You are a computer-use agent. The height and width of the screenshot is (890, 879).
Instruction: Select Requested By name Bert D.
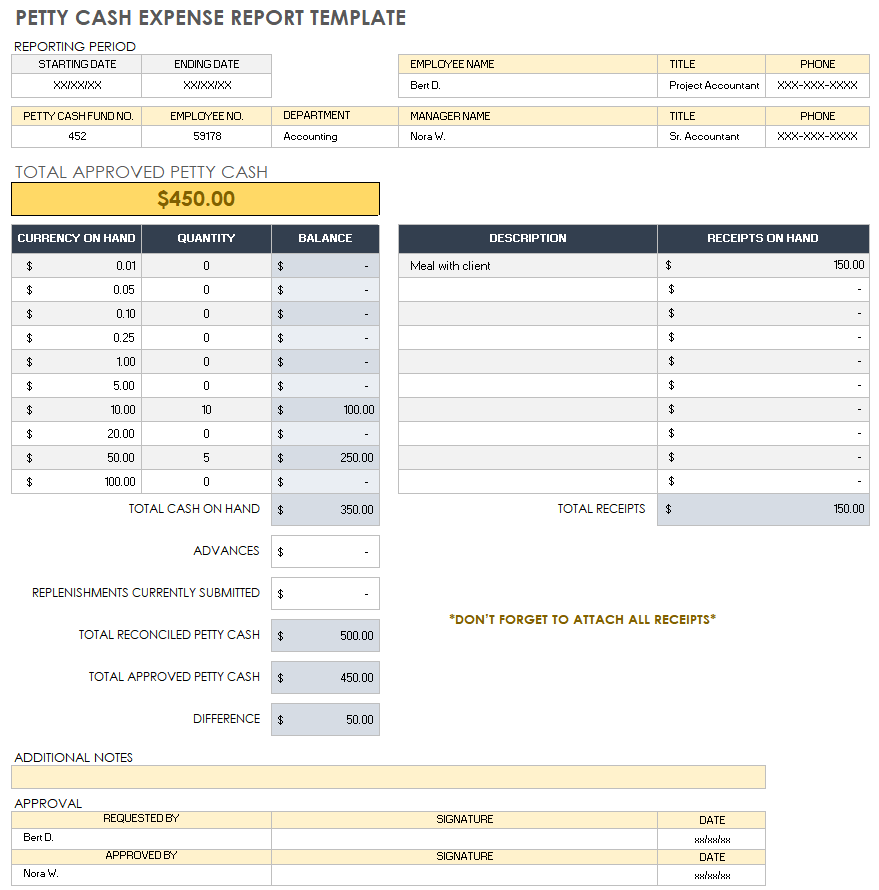click(x=141, y=838)
